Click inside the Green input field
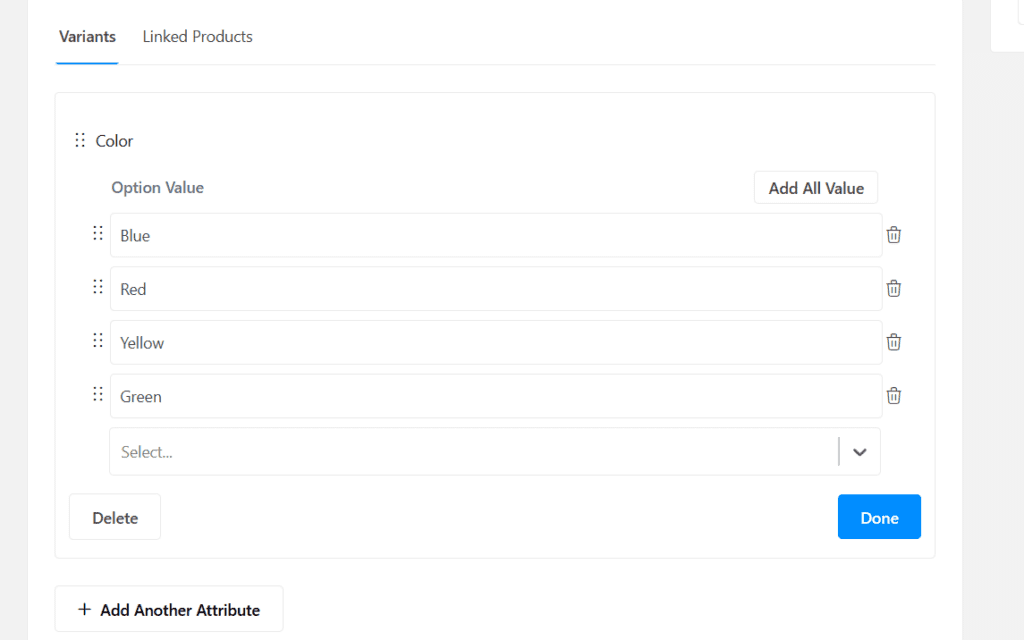 (400, 396)
